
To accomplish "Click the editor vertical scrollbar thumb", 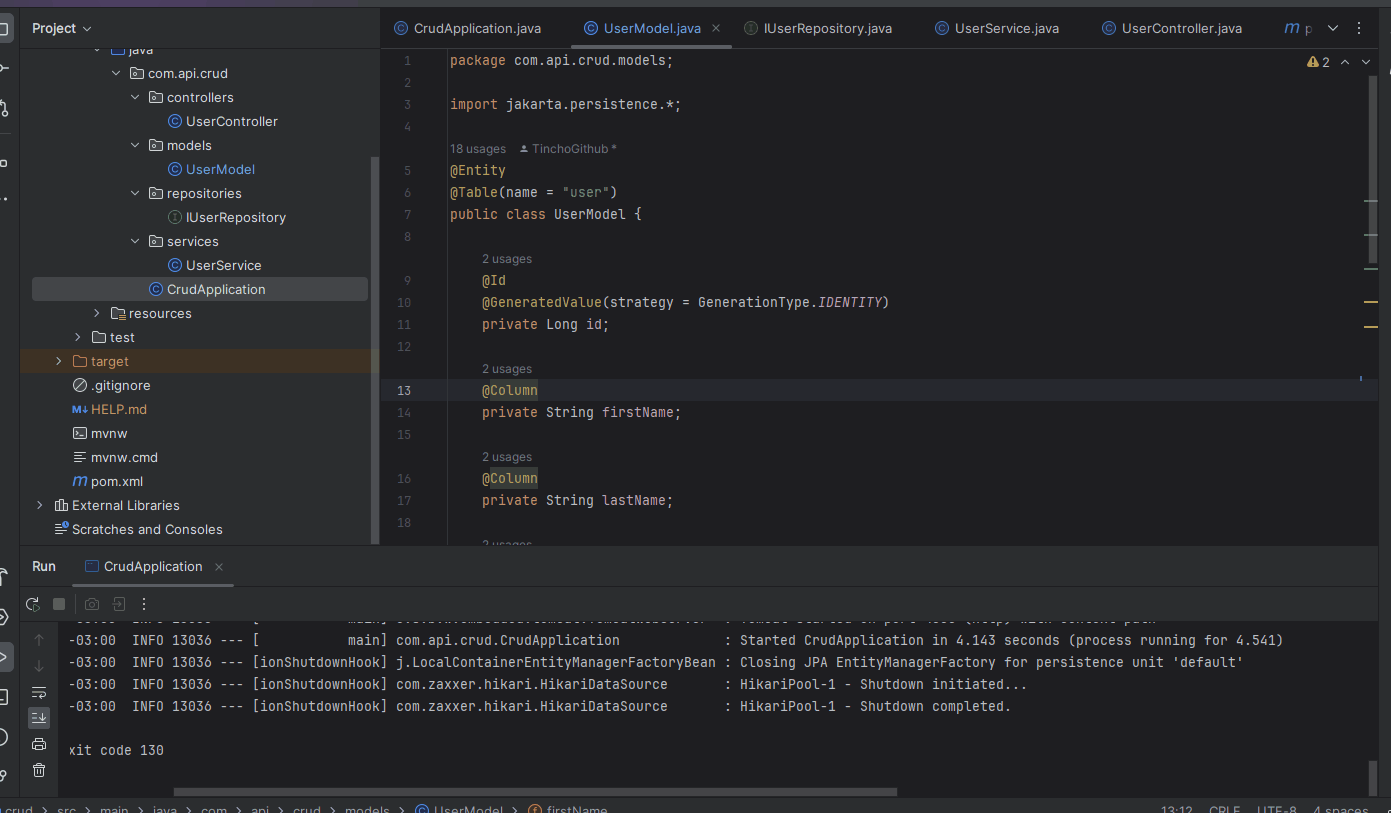I will [x=1372, y=172].
